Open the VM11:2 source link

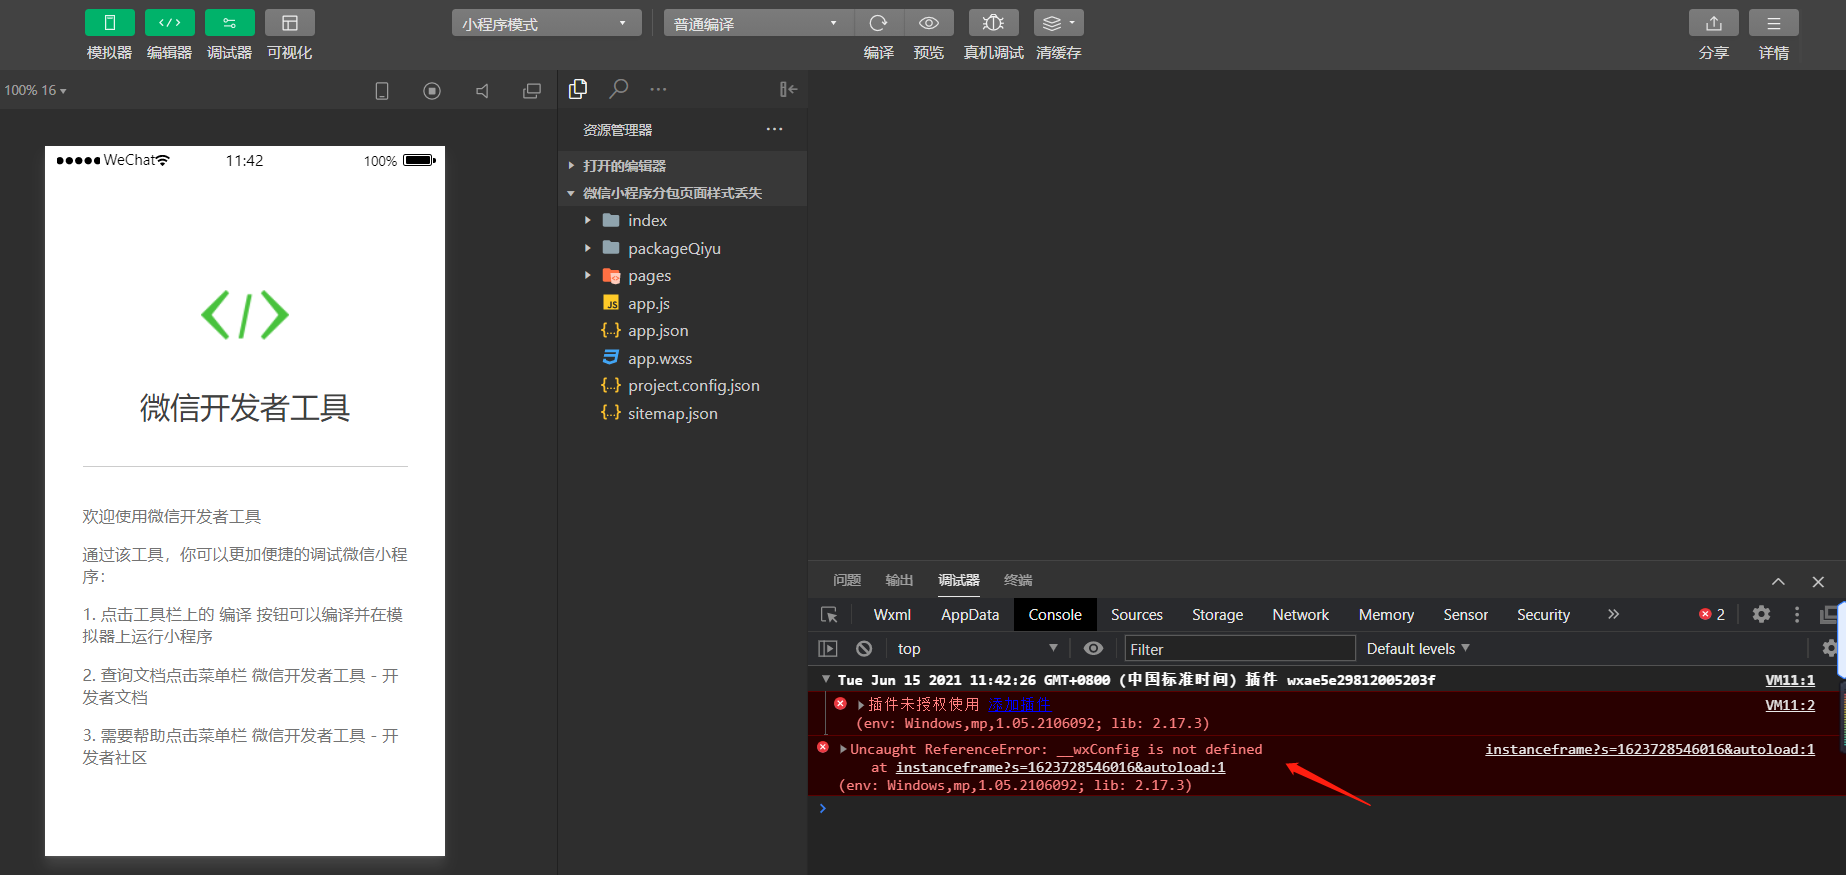[1790, 705]
